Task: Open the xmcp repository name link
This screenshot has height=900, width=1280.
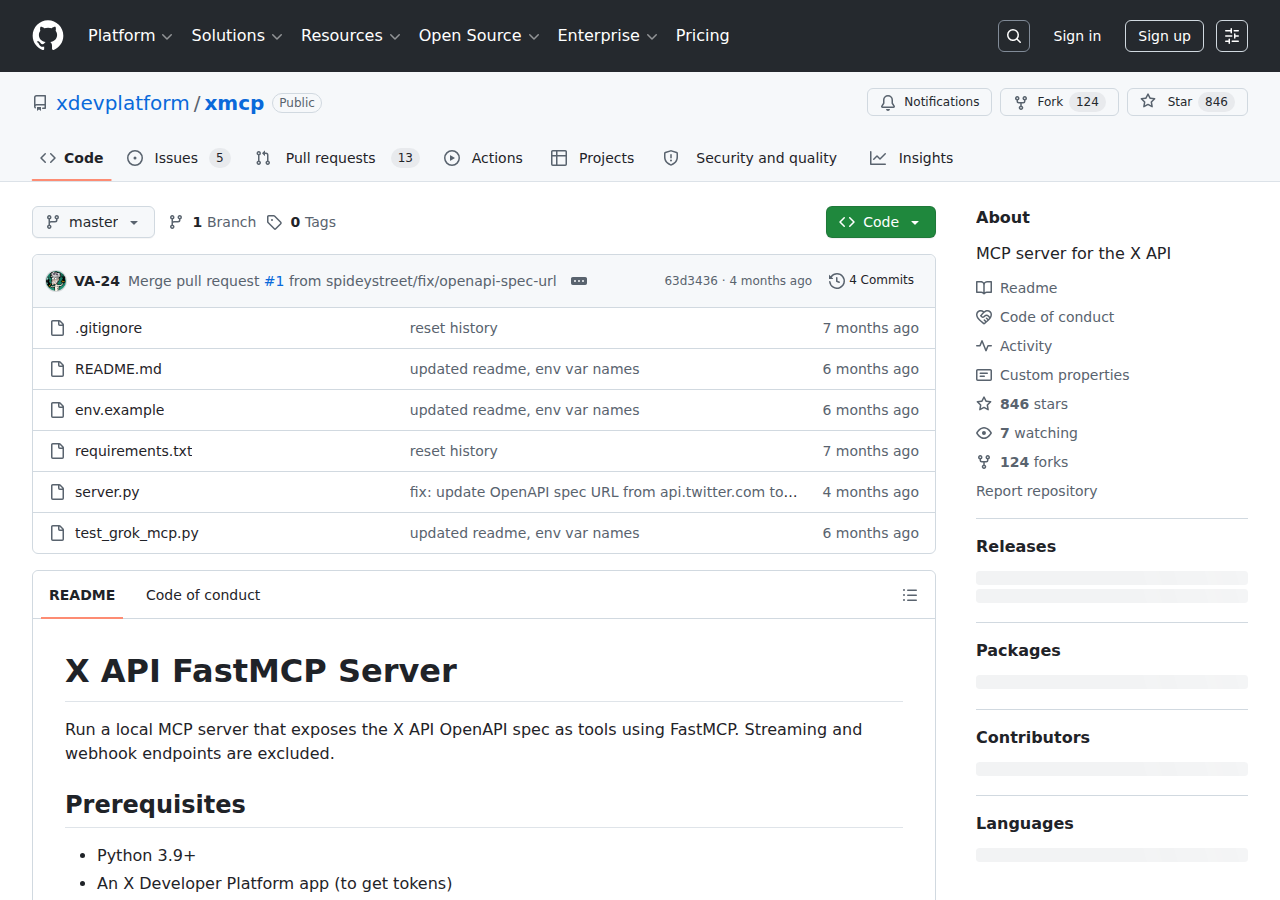Action: (x=234, y=103)
